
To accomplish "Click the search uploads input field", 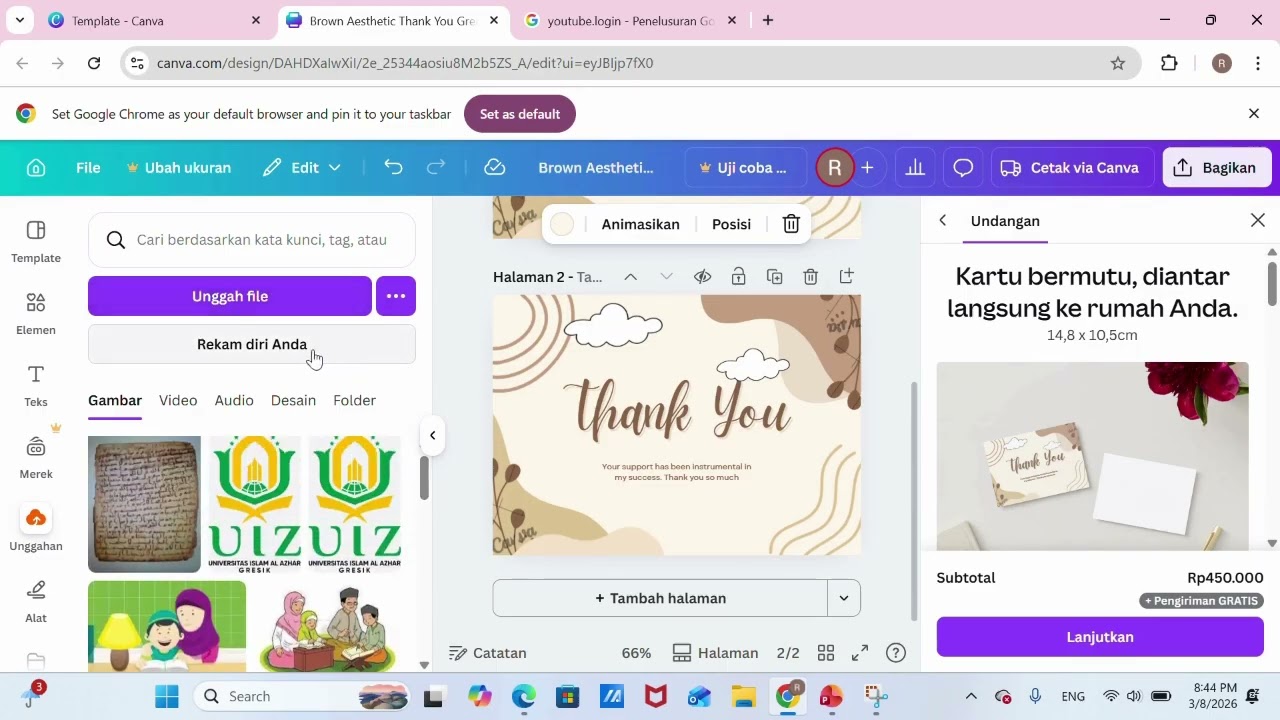I will [252, 240].
